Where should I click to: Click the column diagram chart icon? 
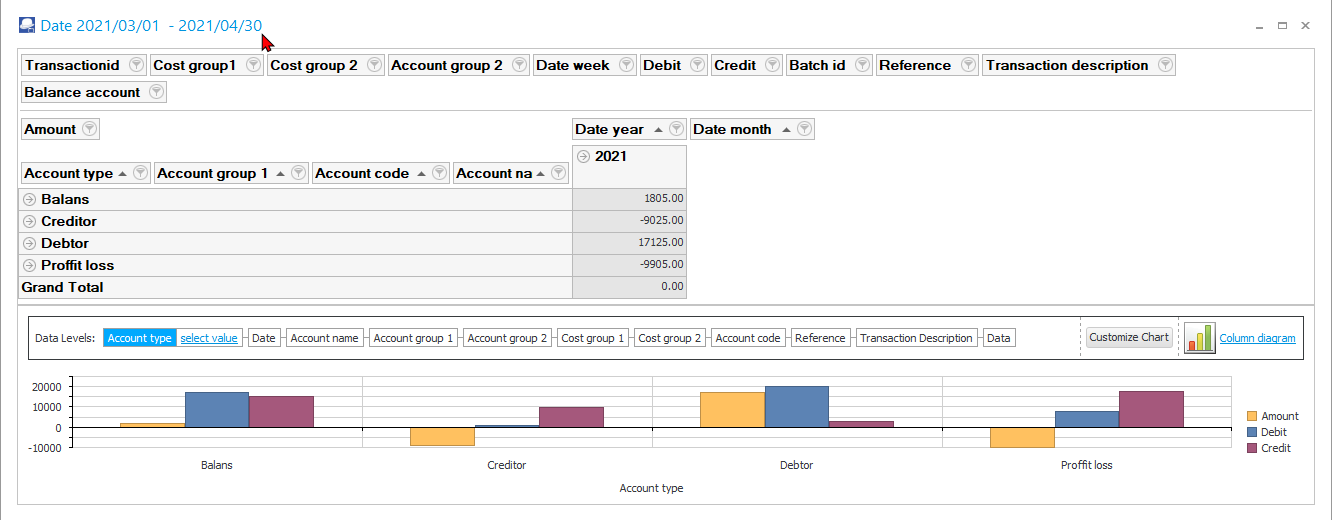point(1199,338)
